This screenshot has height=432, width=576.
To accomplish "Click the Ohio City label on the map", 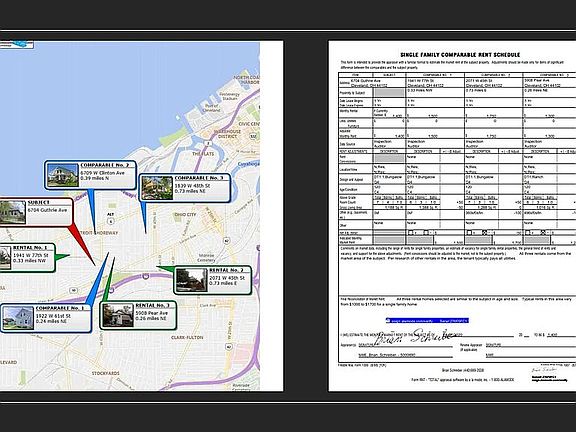I will (186, 215).
